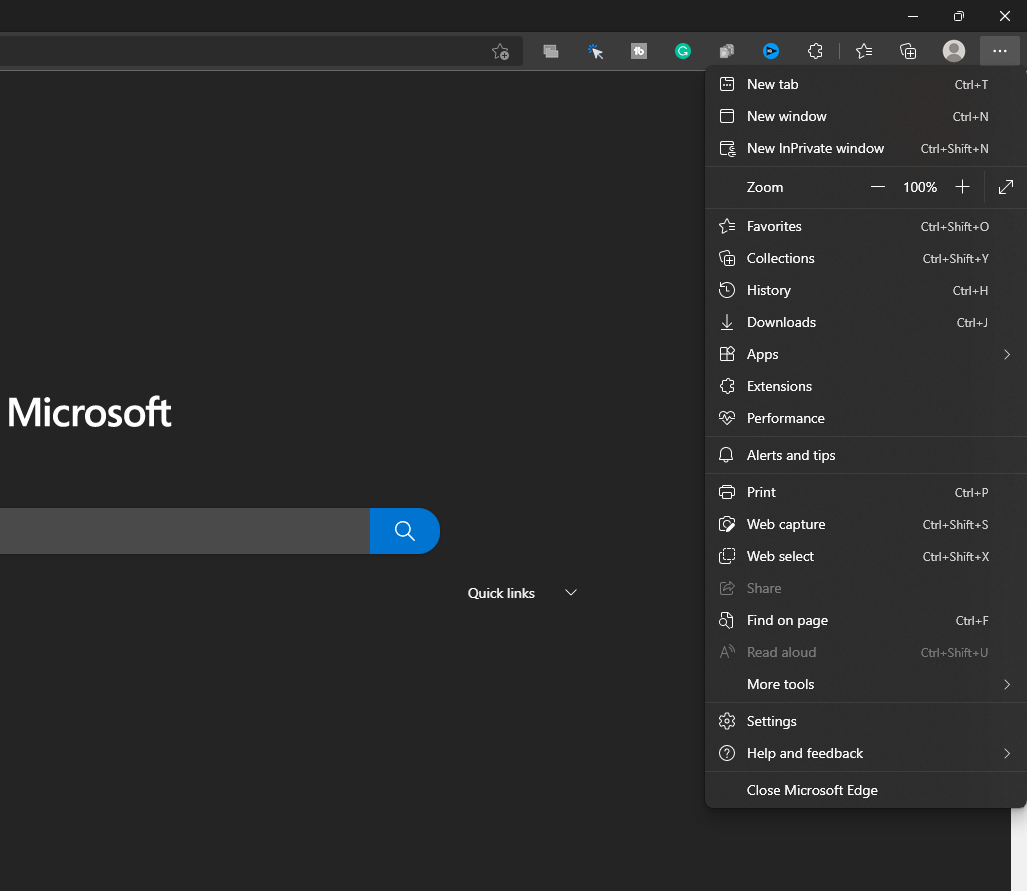The image size is (1027, 891).
Task: Click into the page search box
Action: [x=185, y=531]
